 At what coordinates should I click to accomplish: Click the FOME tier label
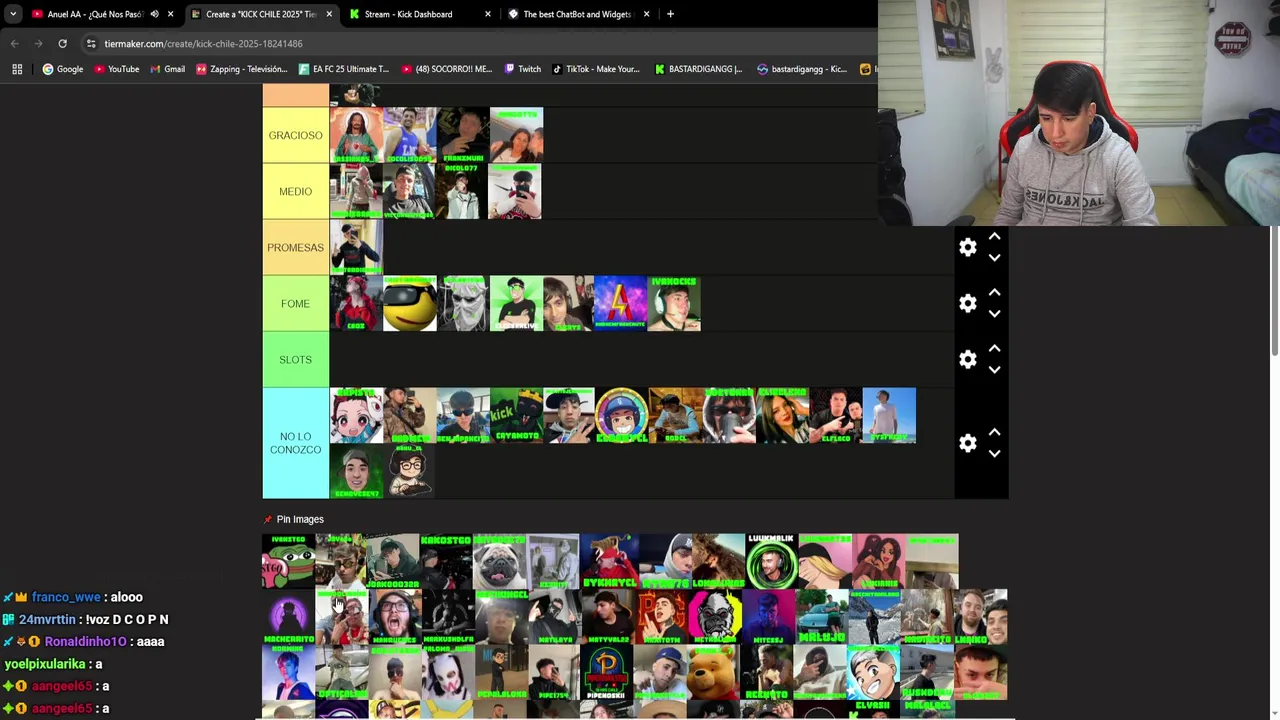point(295,303)
